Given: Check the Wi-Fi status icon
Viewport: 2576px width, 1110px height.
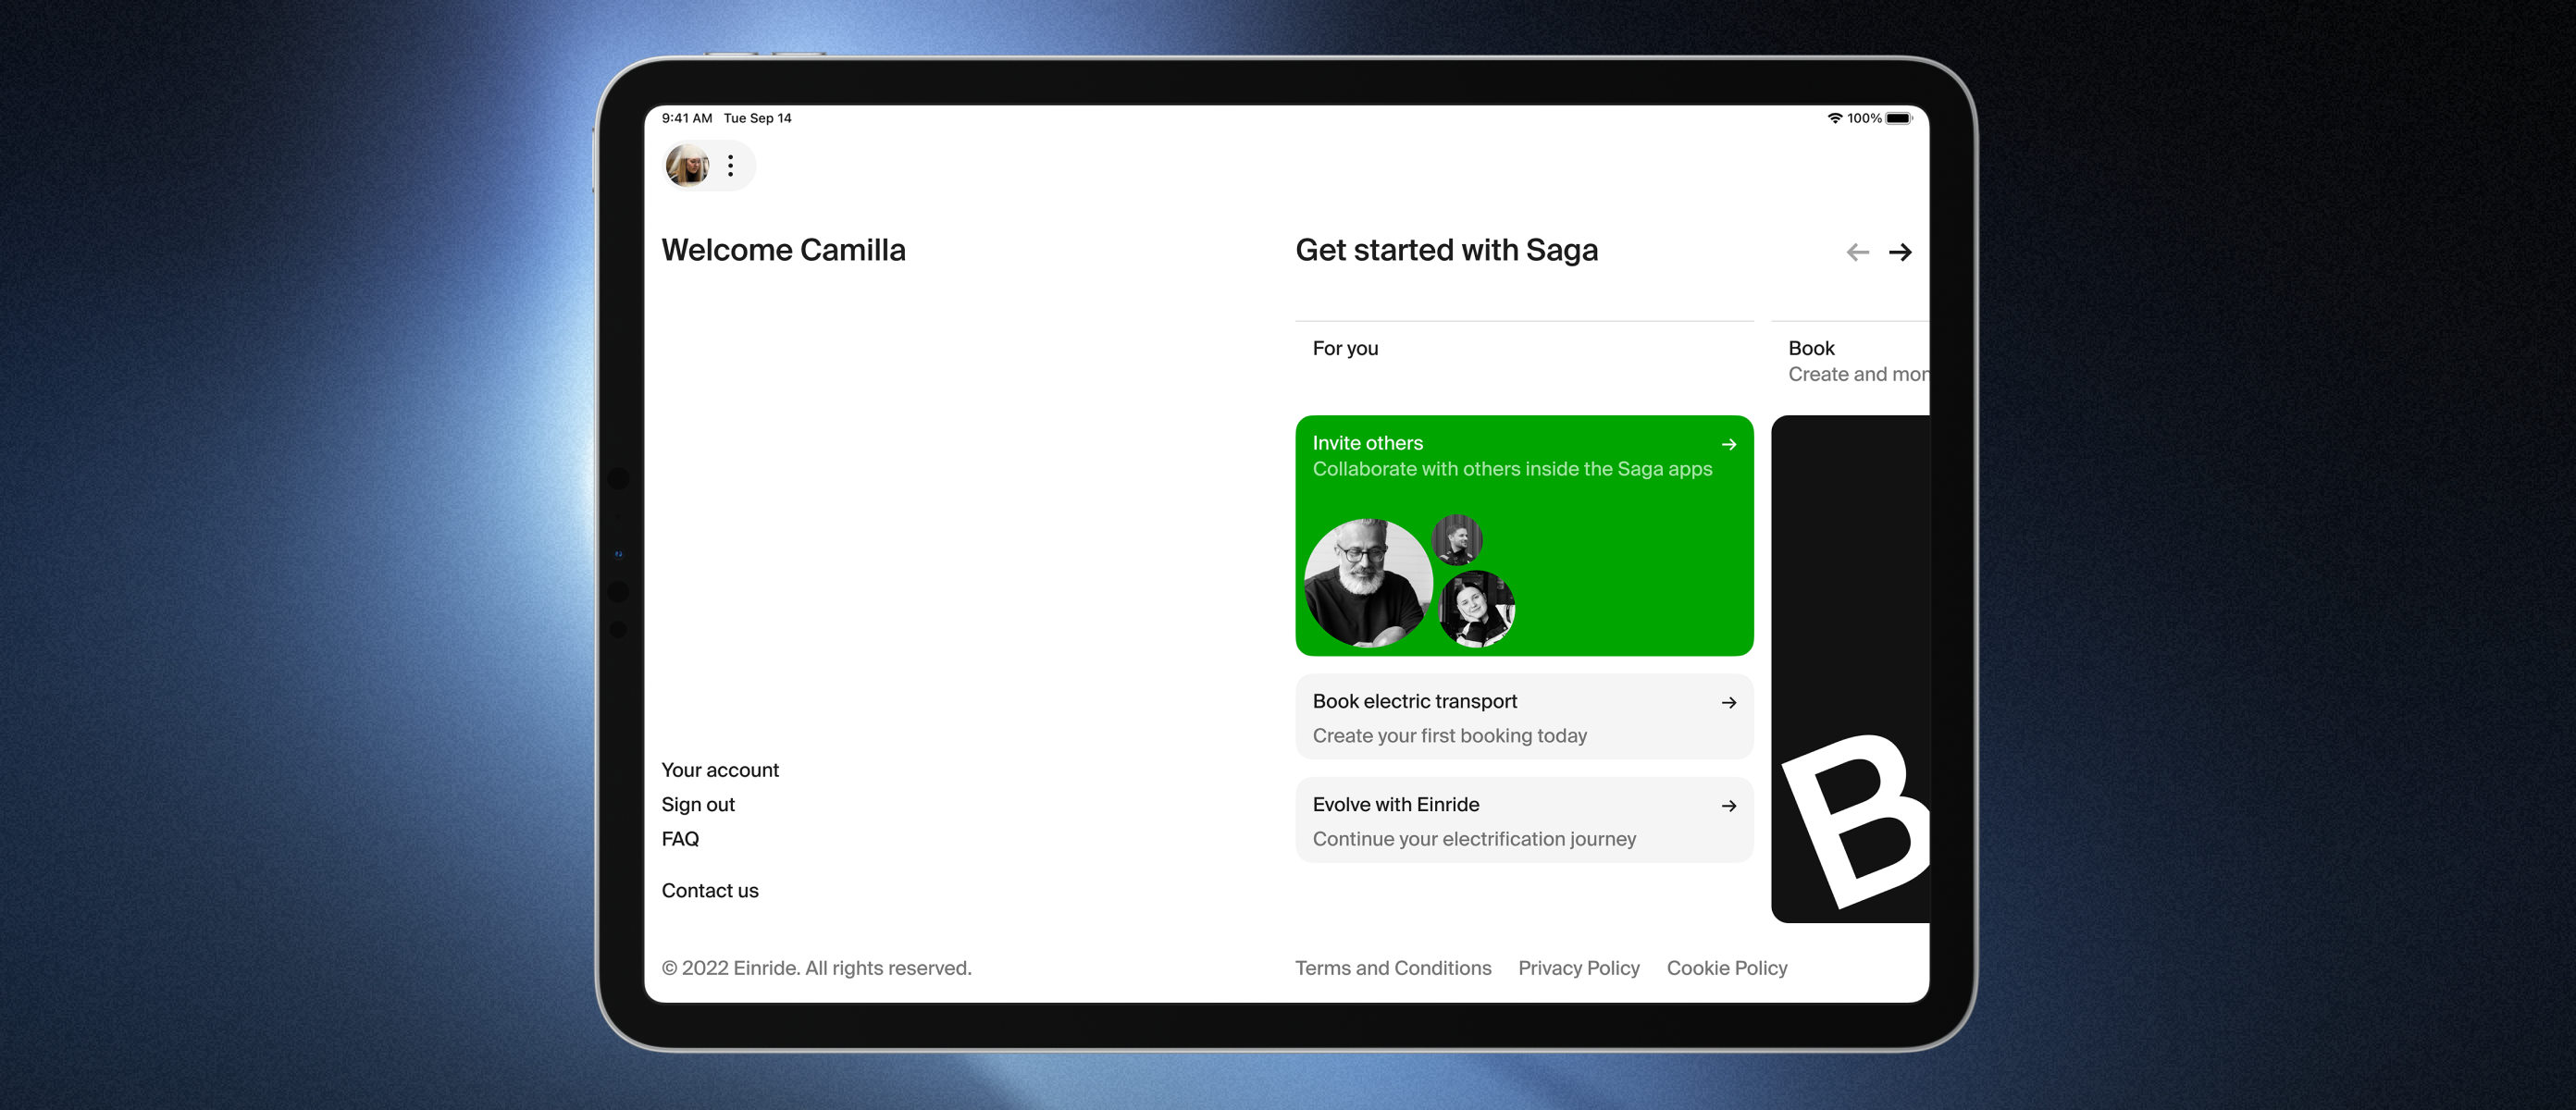Looking at the screenshot, I should pyautogui.click(x=1834, y=118).
